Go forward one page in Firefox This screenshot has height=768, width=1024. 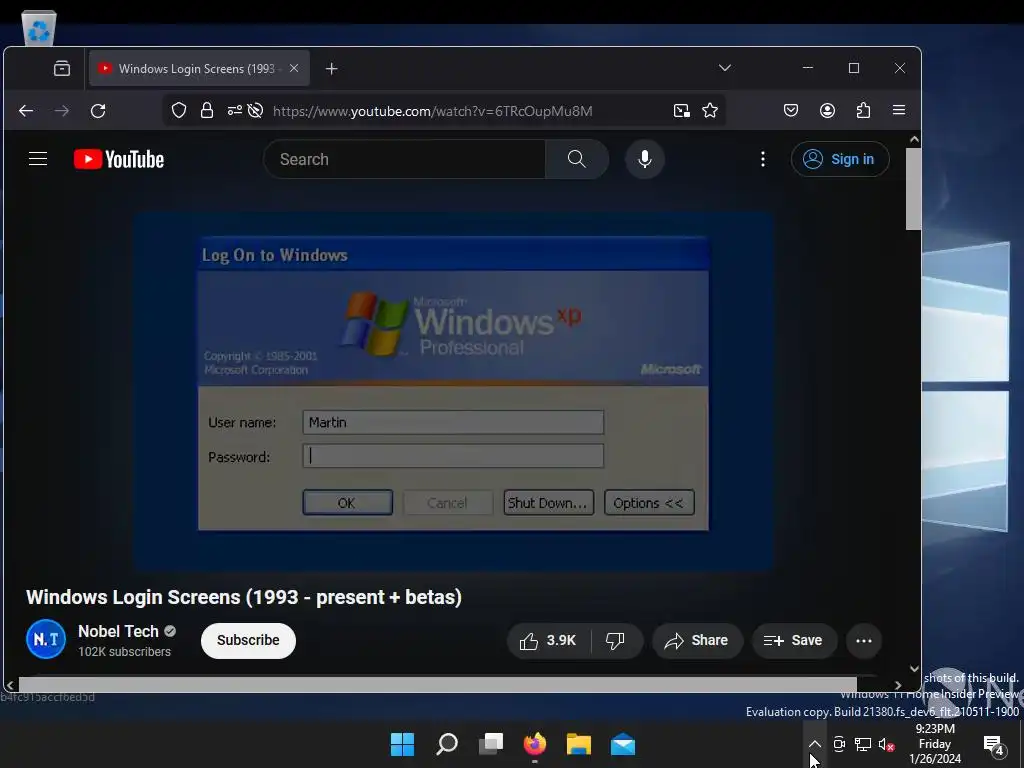click(x=62, y=111)
